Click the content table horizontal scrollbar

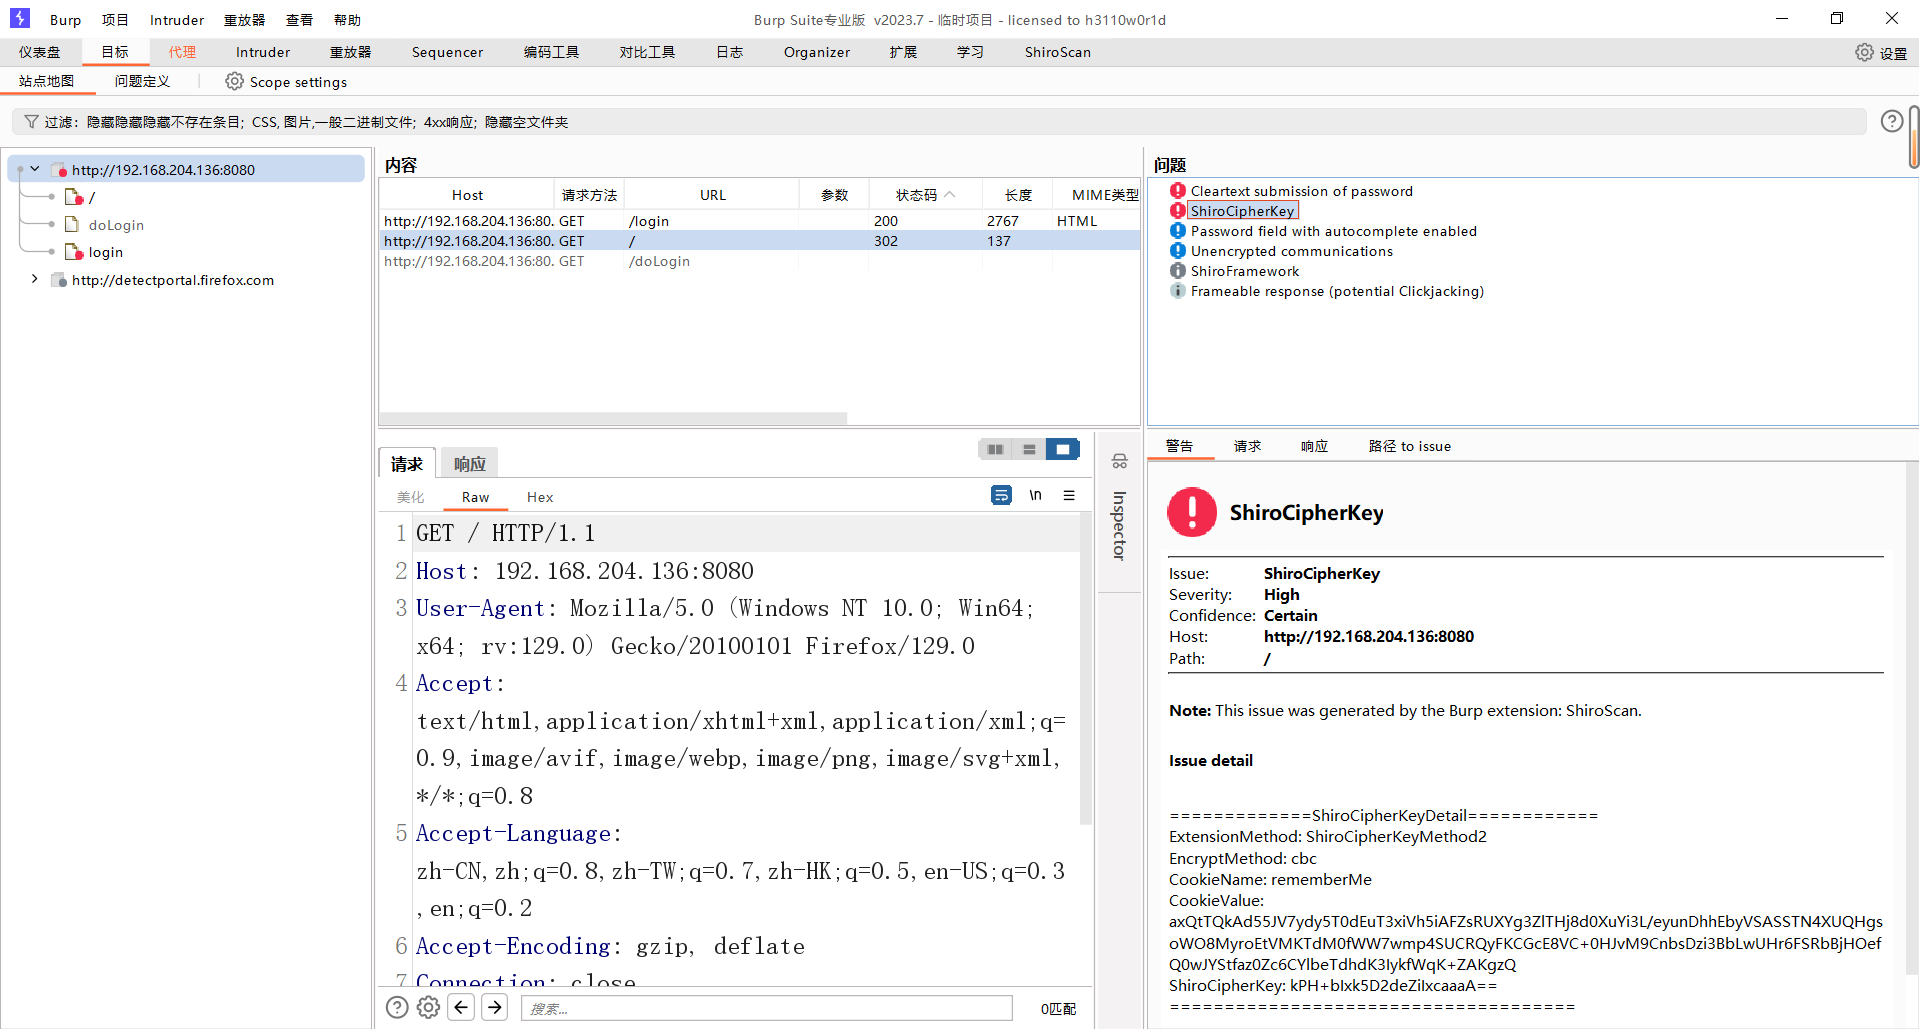613,418
